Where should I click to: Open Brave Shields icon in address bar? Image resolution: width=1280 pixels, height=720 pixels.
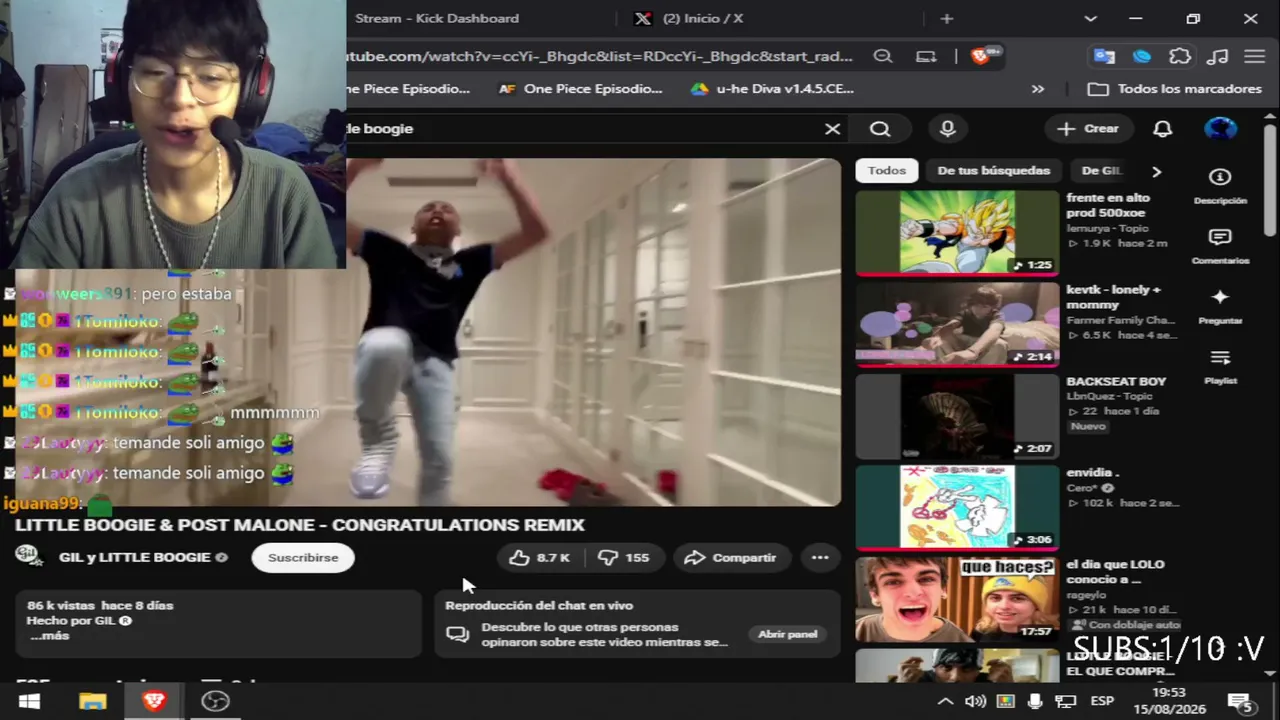tap(981, 56)
